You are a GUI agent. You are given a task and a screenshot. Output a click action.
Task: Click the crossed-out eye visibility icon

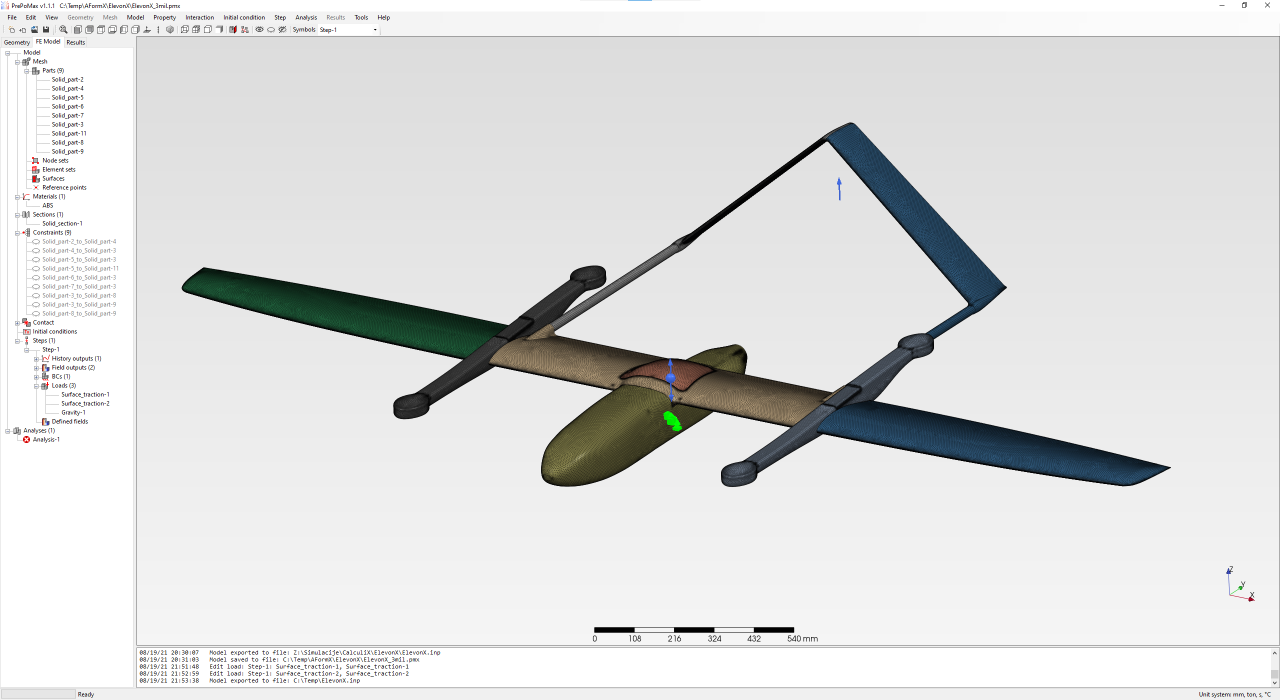pos(282,30)
